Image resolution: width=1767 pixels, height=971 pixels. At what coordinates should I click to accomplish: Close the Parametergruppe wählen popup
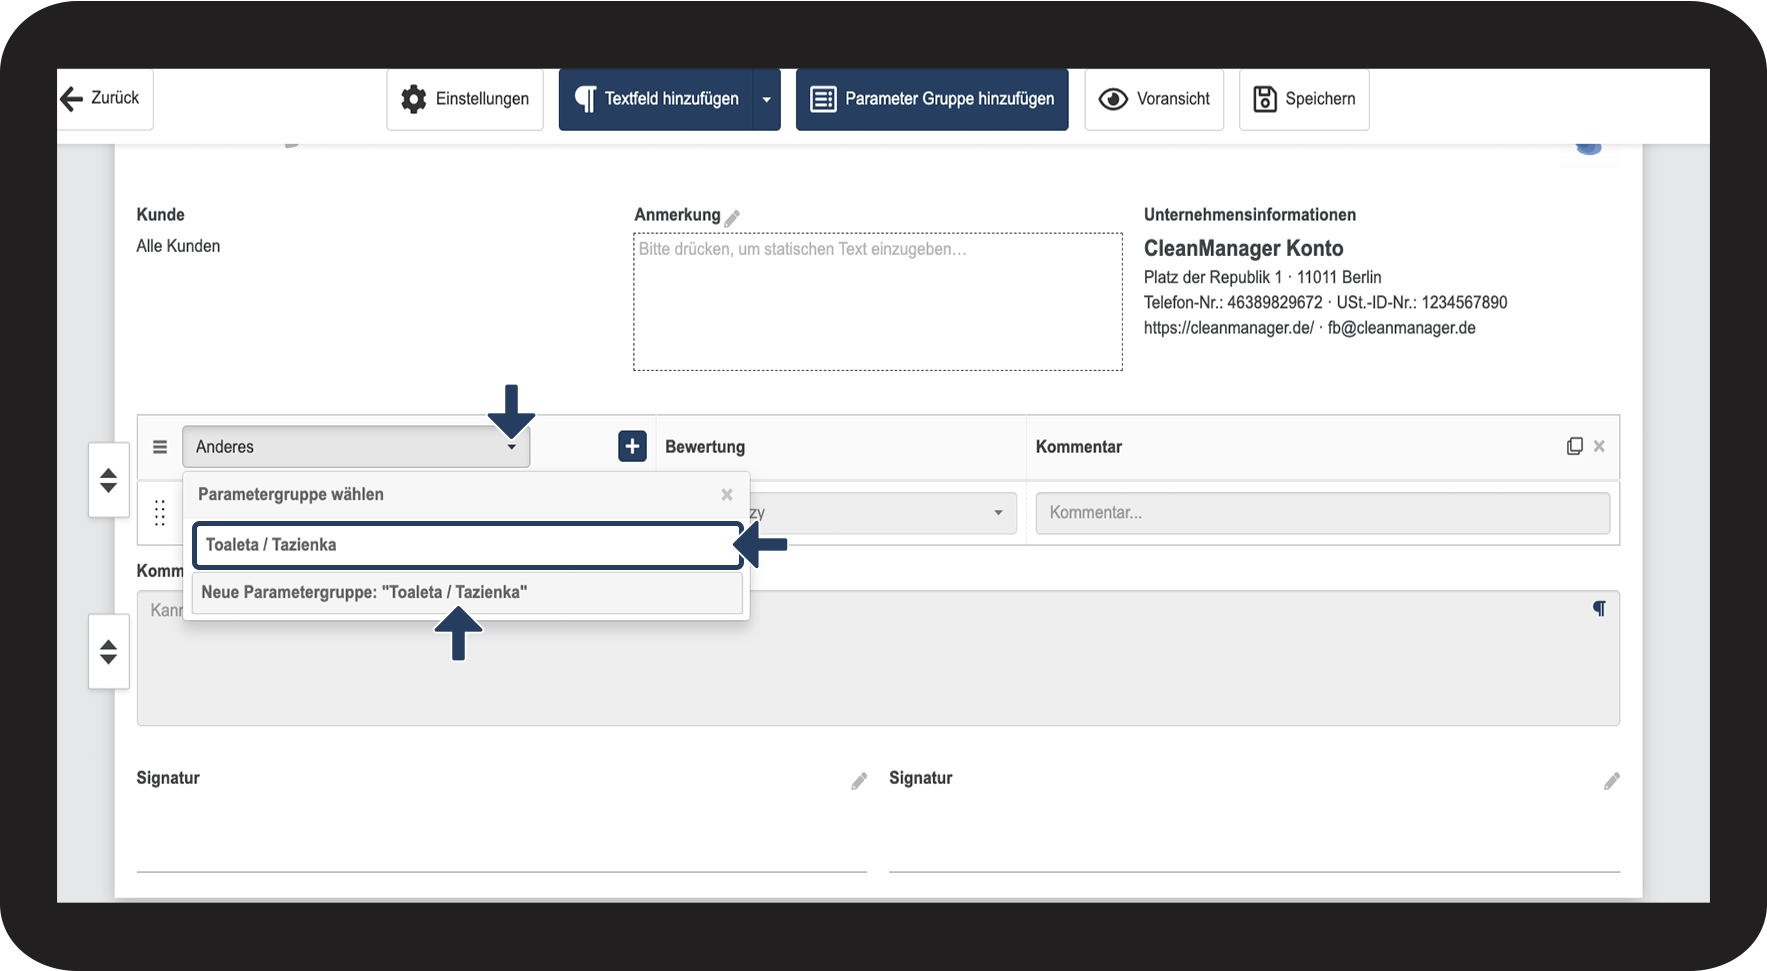click(x=727, y=495)
